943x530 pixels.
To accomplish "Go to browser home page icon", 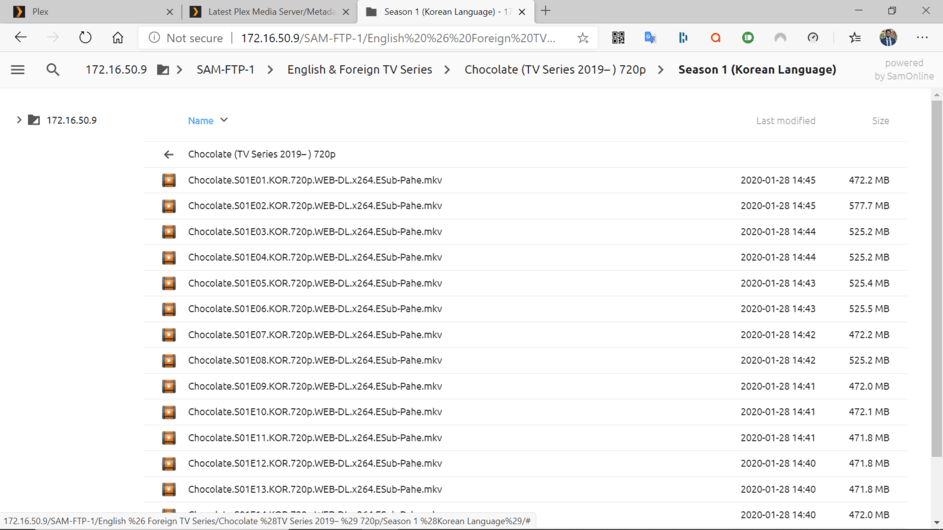I will coord(118,37).
